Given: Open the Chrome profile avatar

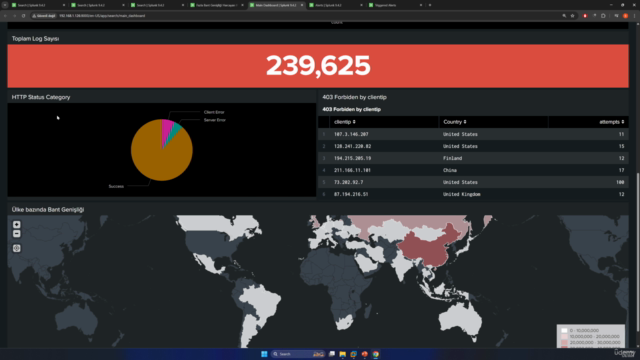Looking at the screenshot, I should tap(625, 16).
